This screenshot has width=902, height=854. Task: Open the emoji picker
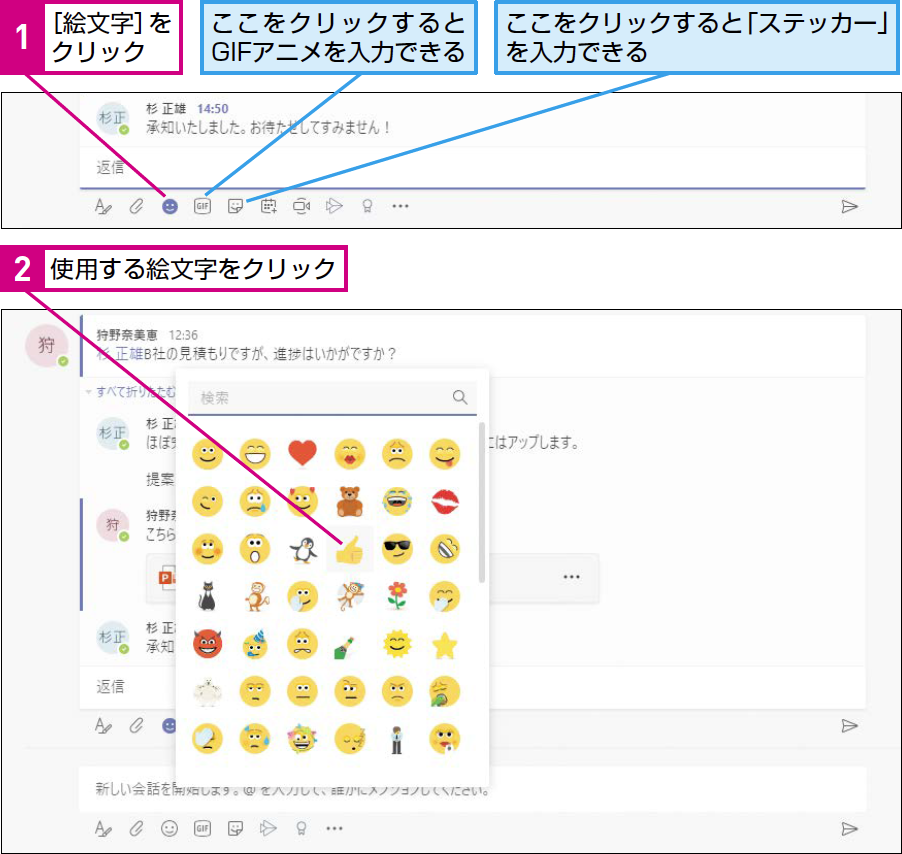click(169, 205)
